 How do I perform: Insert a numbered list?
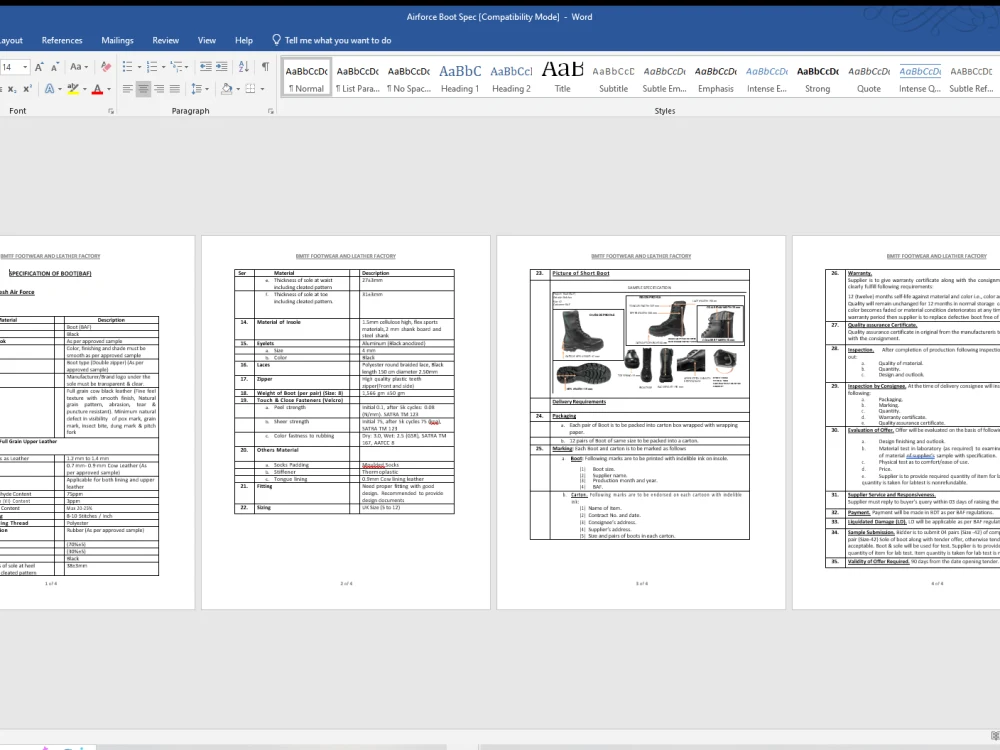(151, 67)
